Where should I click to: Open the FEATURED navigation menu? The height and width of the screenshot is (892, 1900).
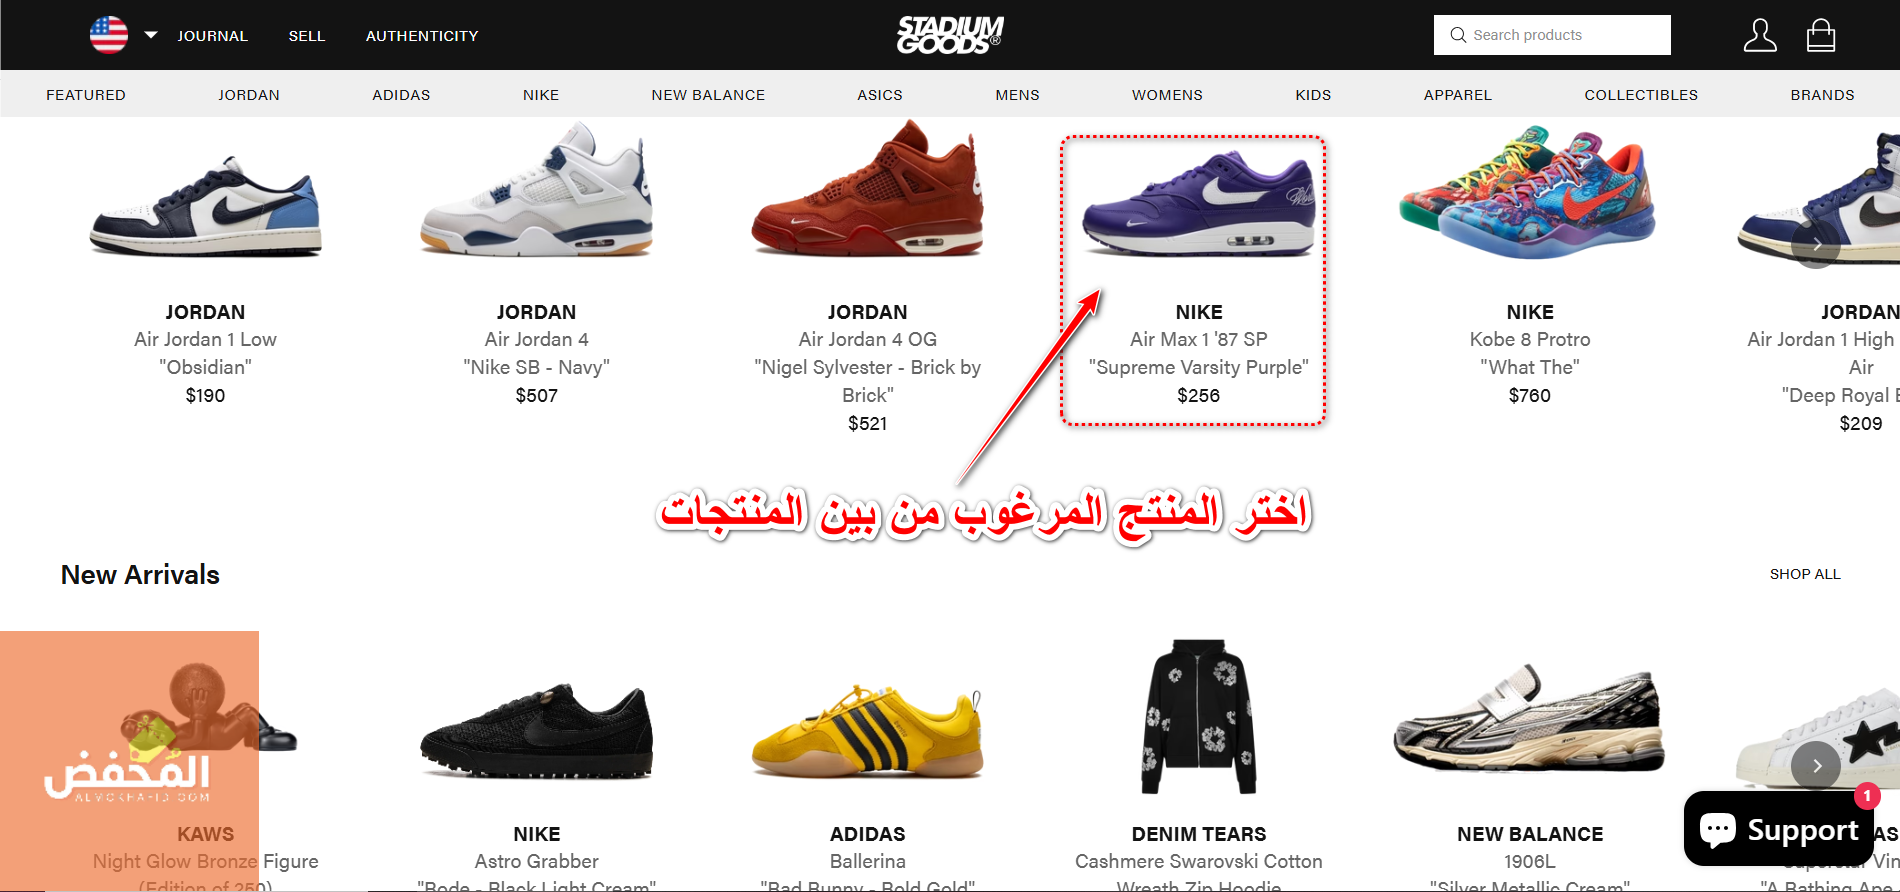click(86, 95)
